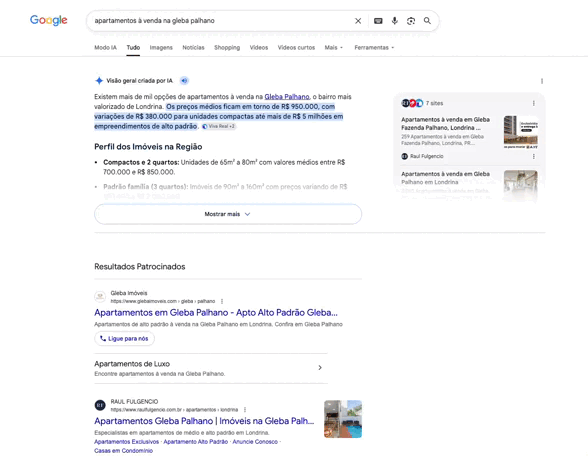Play the AI overview audio speaker icon
Viewport: 588px width, 456px height.
[x=184, y=81]
